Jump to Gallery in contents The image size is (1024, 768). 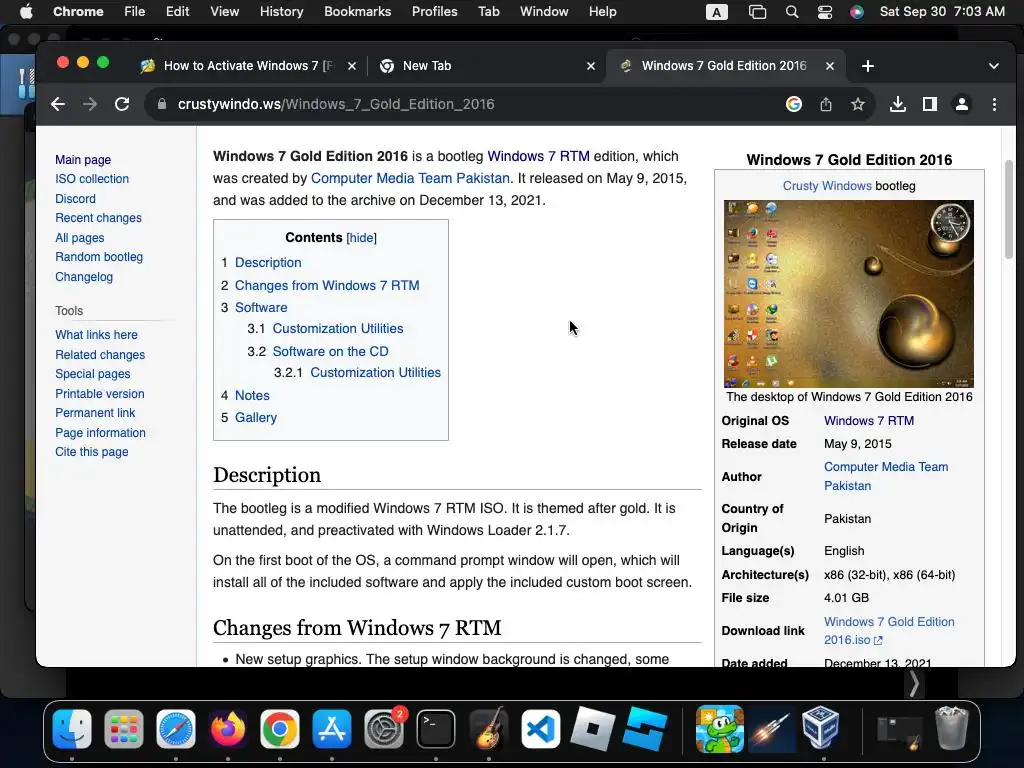coord(255,418)
